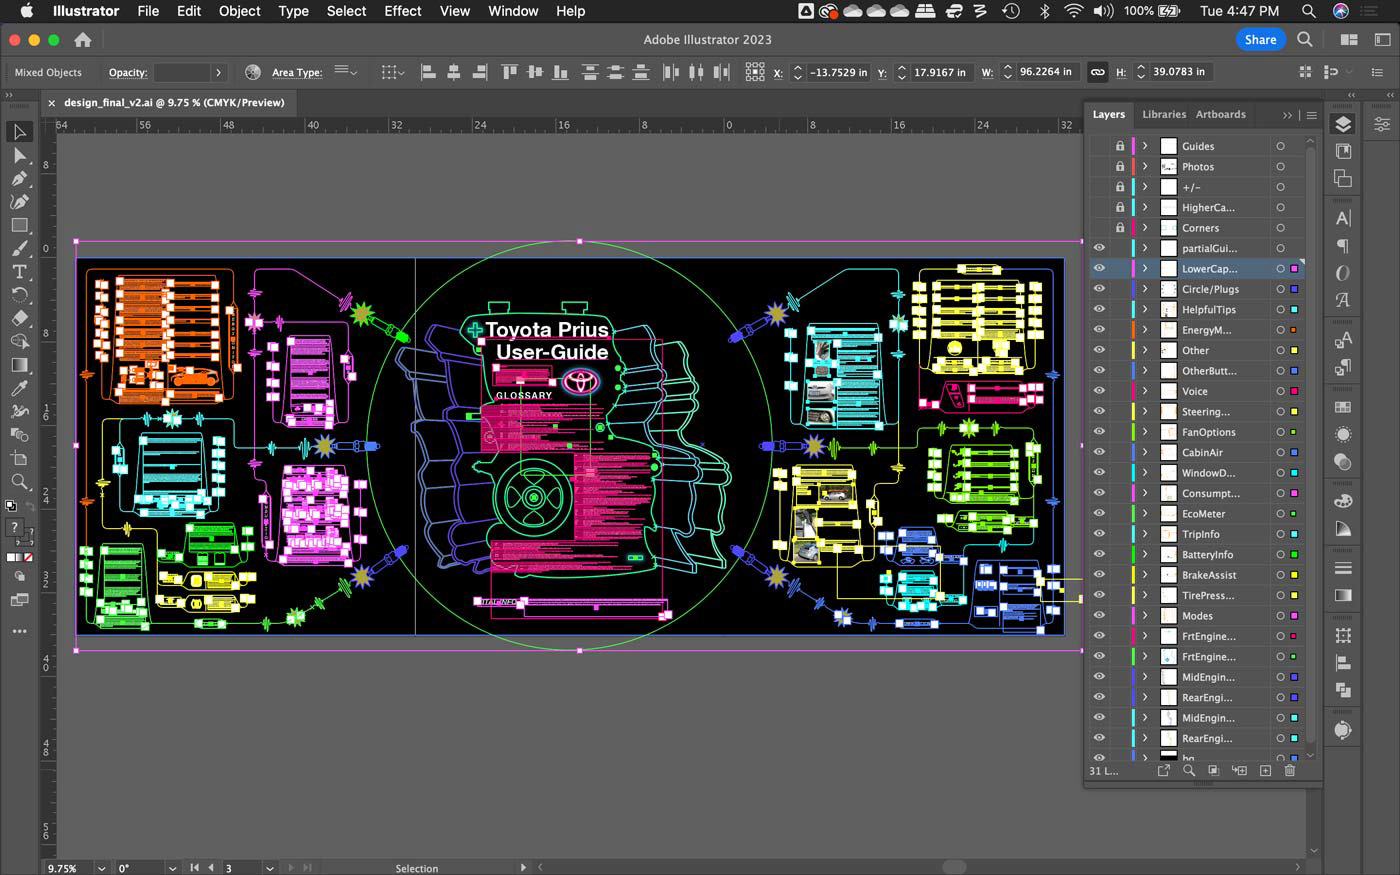Viewport: 1400px width, 875px height.
Task: Toggle visibility of BatteryInfo layer
Action: (1099, 555)
